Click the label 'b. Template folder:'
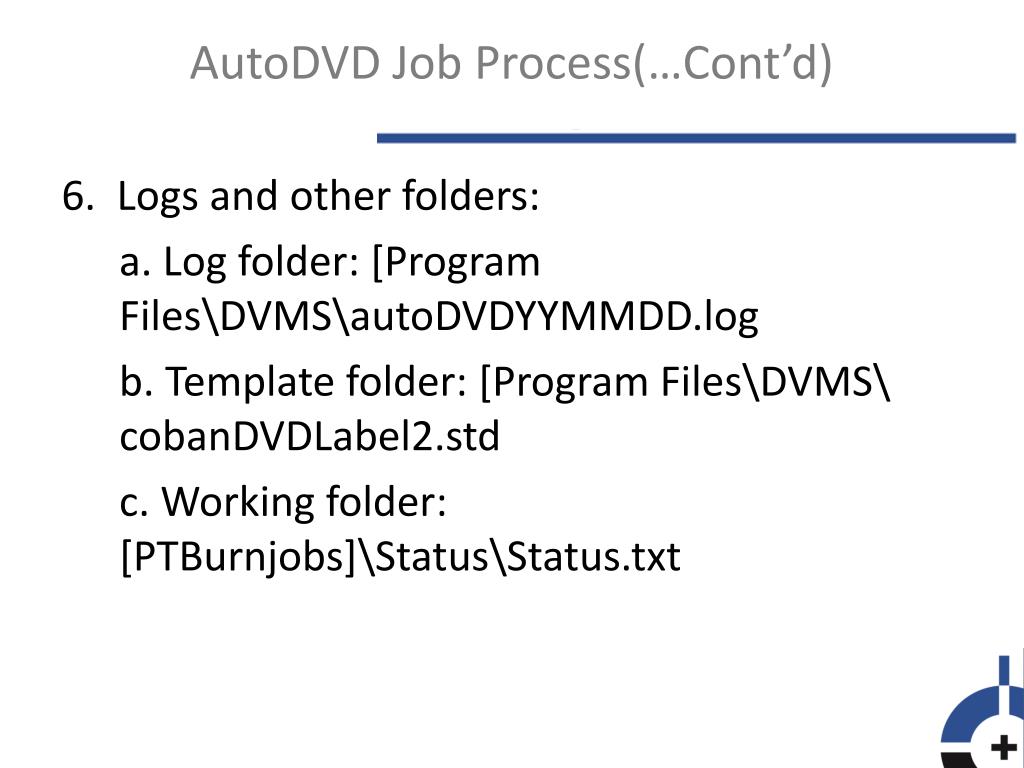The width and height of the screenshot is (1024, 768). (x=294, y=381)
